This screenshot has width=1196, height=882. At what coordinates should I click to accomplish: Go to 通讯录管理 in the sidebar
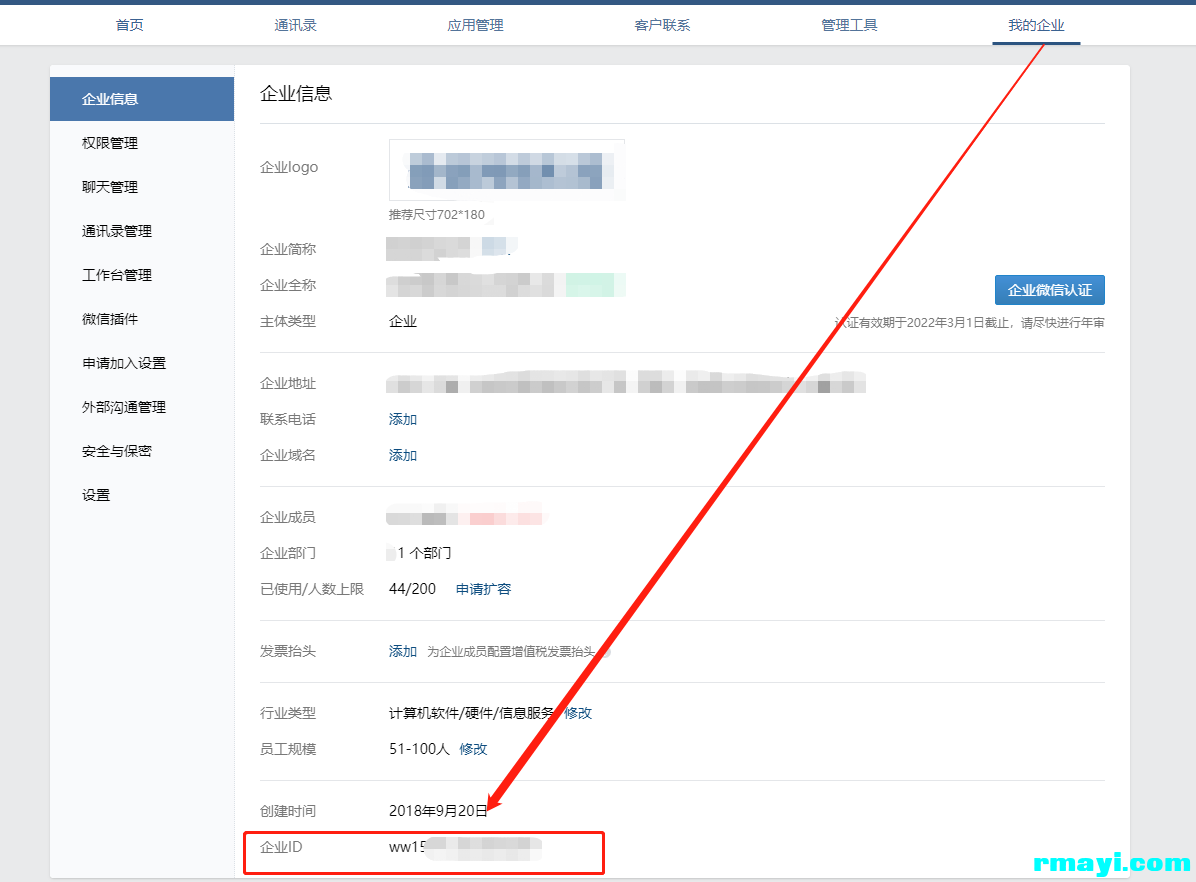pos(117,231)
